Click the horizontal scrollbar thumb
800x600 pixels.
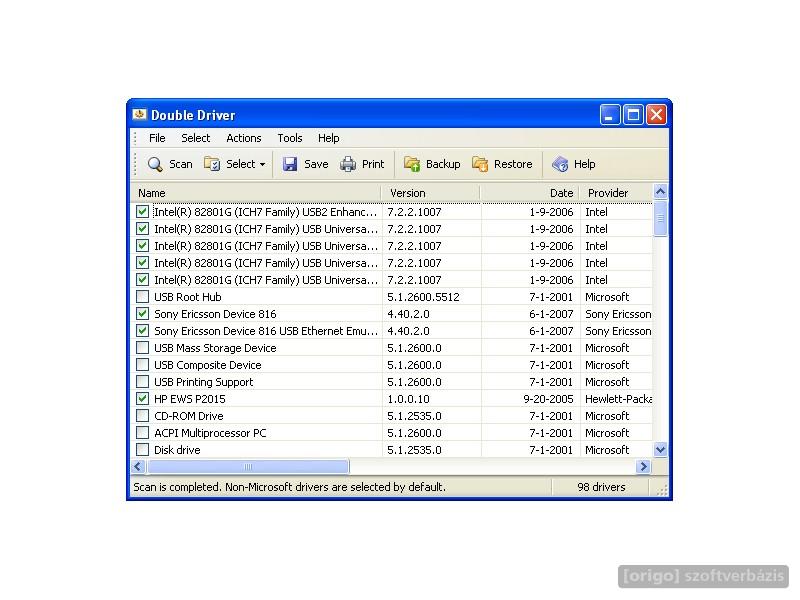click(x=248, y=466)
